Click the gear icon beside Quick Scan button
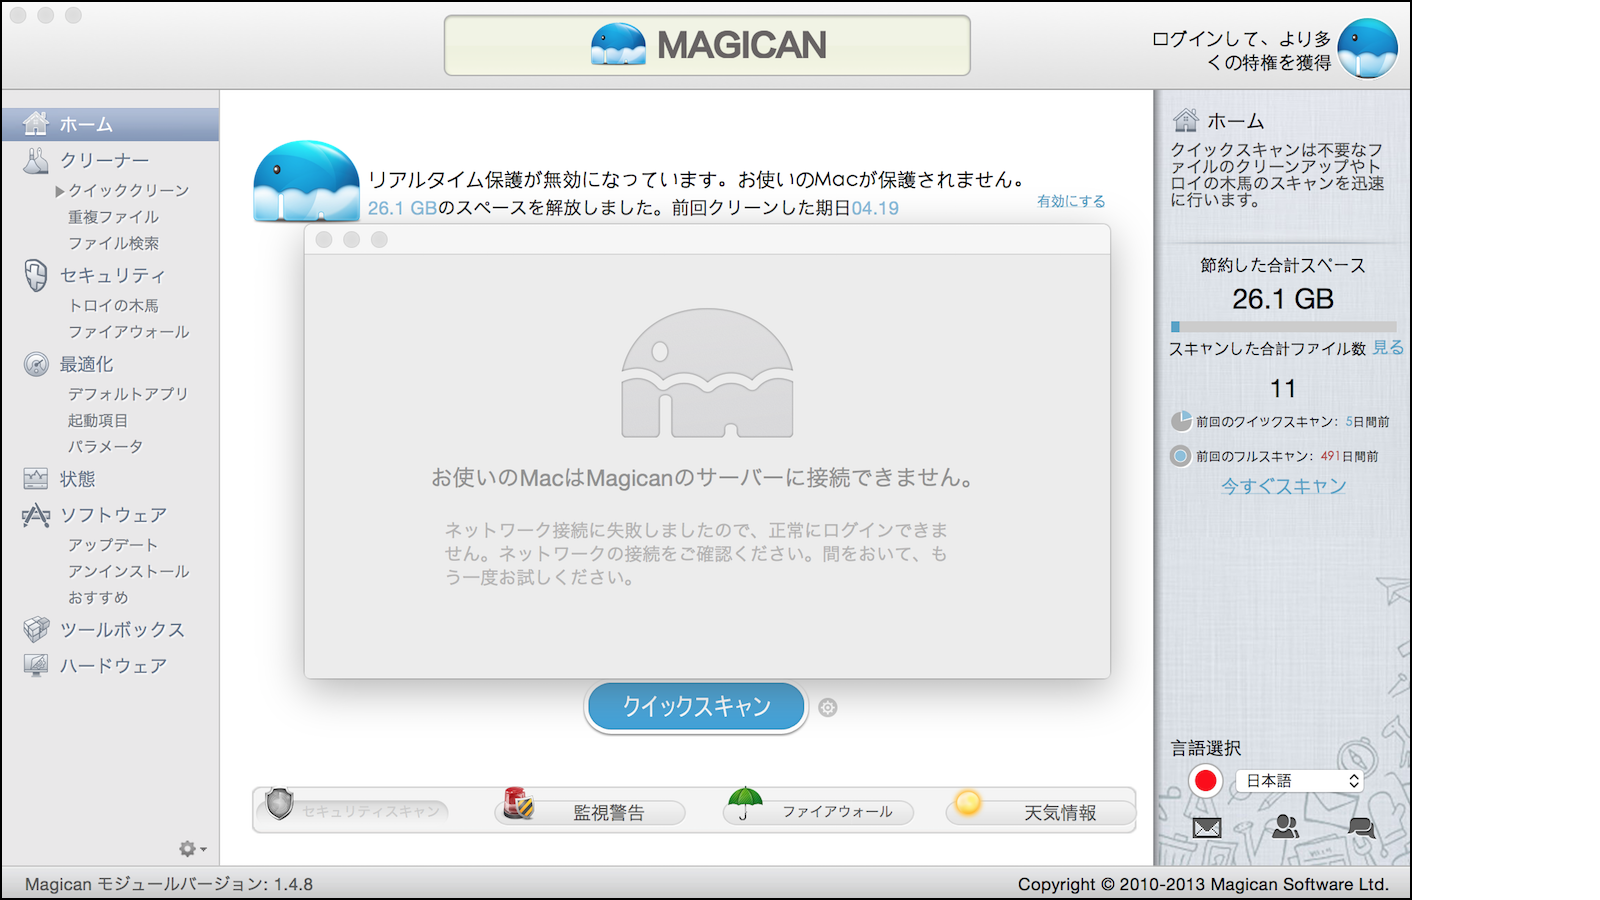The image size is (1600, 900). [828, 708]
